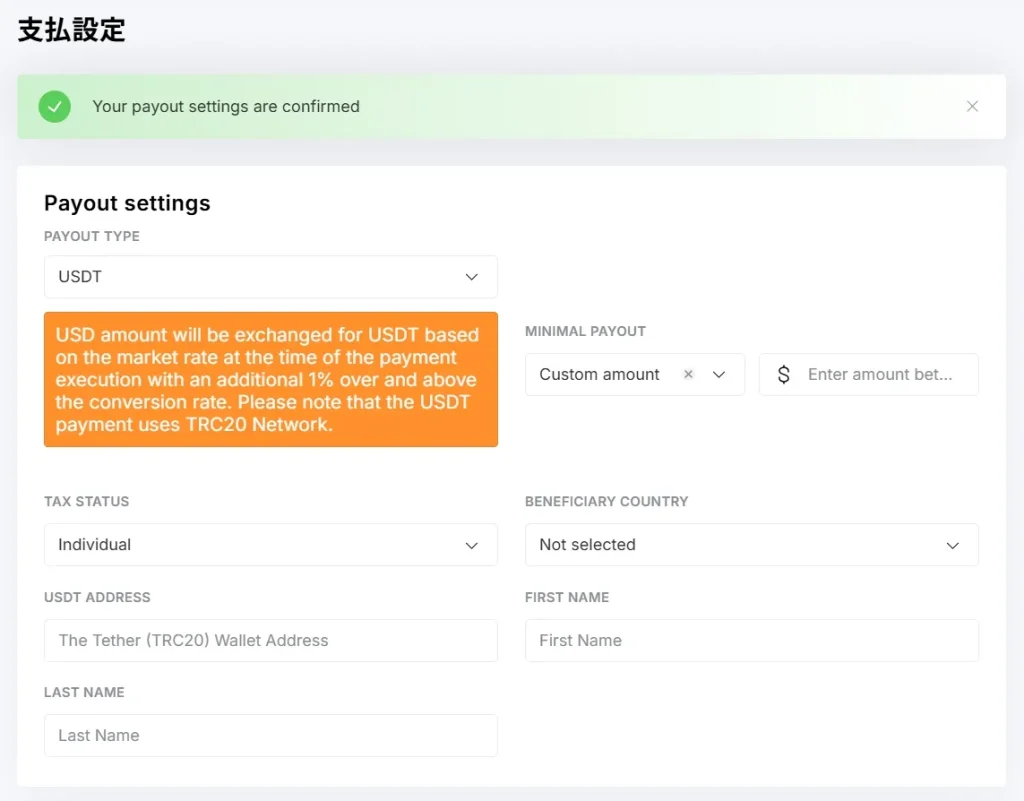This screenshot has height=801, width=1024.
Task: Clear the Custom amount selection
Action: [688, 375]
